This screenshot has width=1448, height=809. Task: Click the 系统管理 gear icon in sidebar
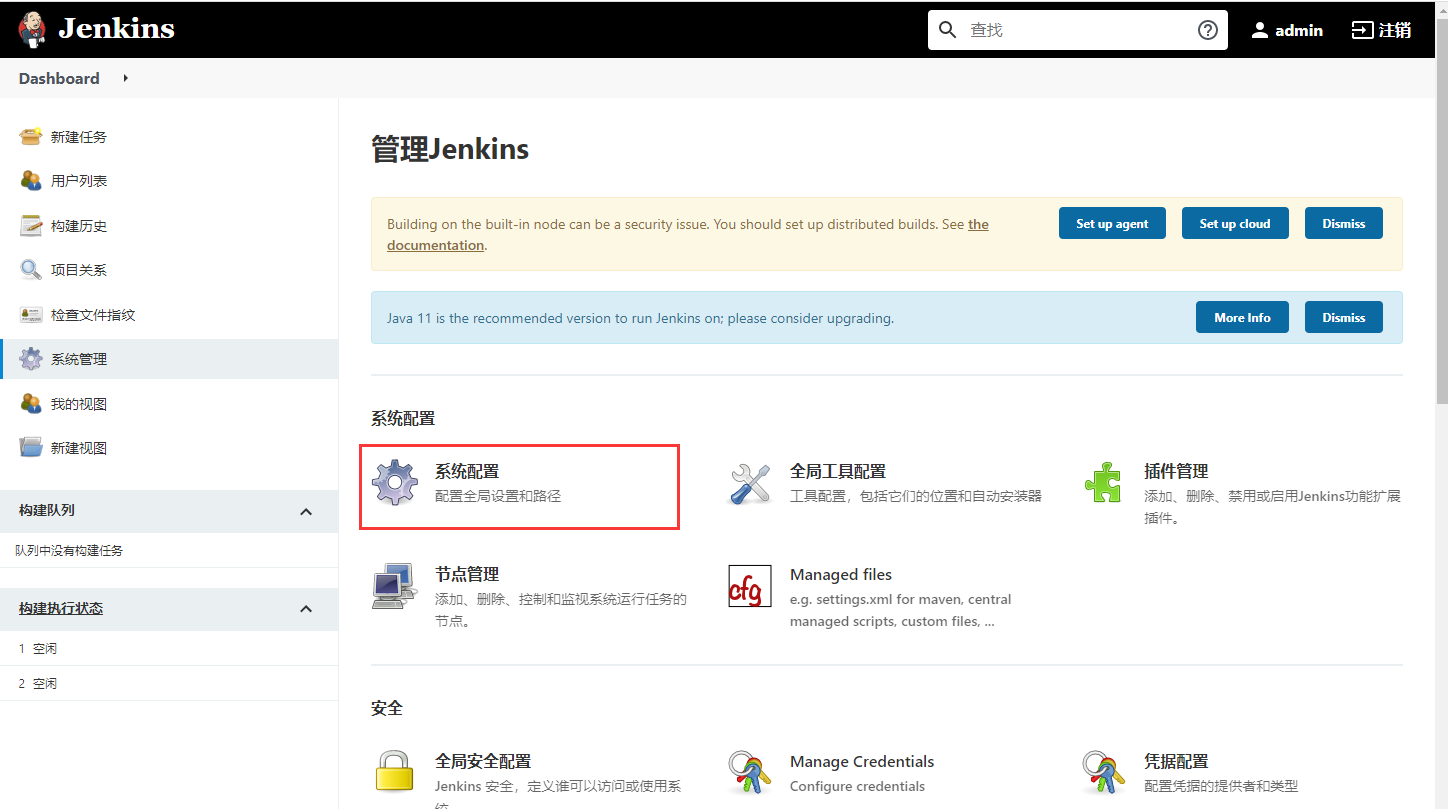pos(31,359)
